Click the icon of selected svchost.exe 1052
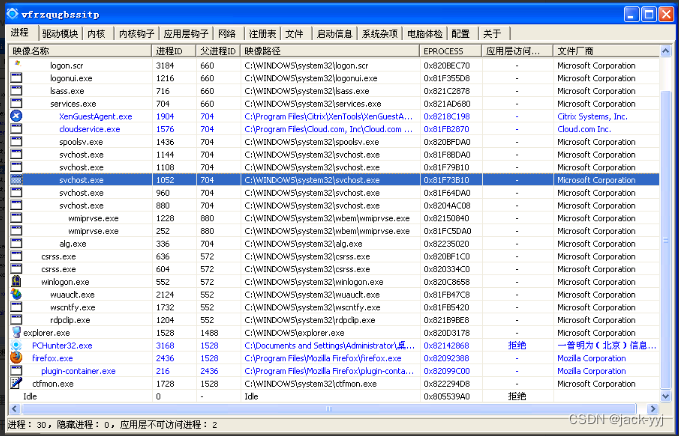This screenshot has width=679, height=436. (16, 180)
